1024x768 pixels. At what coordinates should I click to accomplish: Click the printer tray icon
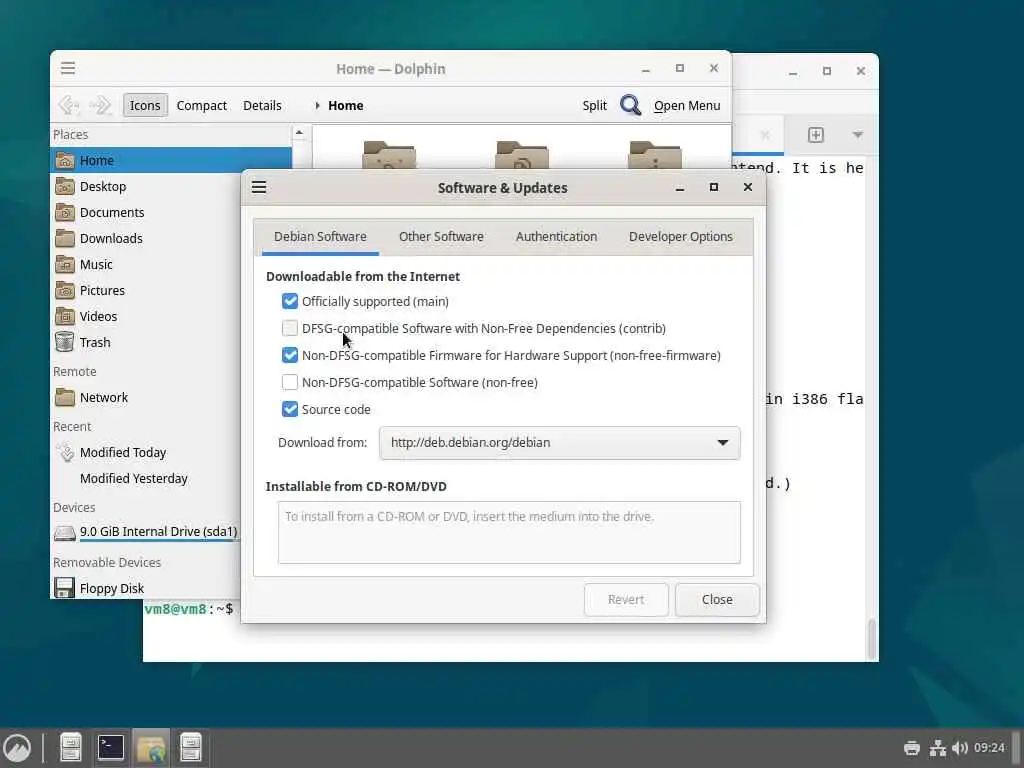(x=912, y=748)
